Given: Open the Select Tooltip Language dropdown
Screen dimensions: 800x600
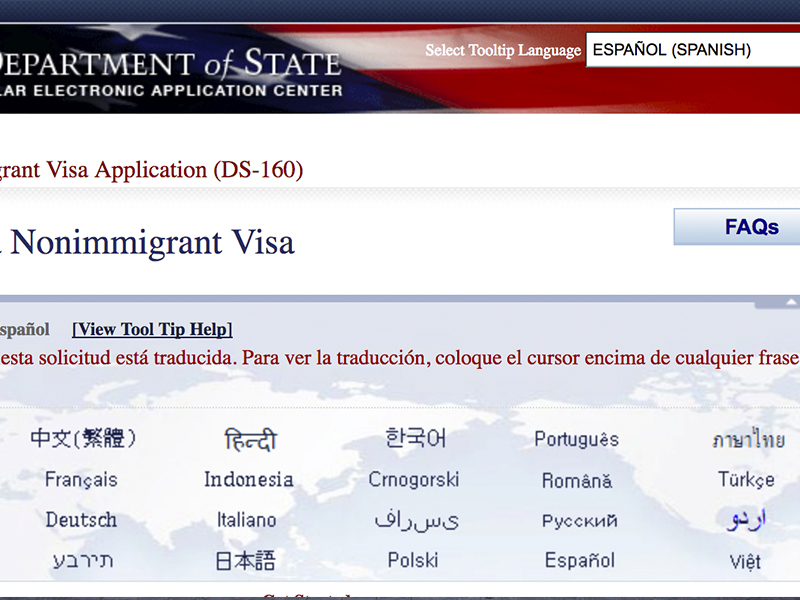Looking at the screenshot, I should [x=692, y=49].
